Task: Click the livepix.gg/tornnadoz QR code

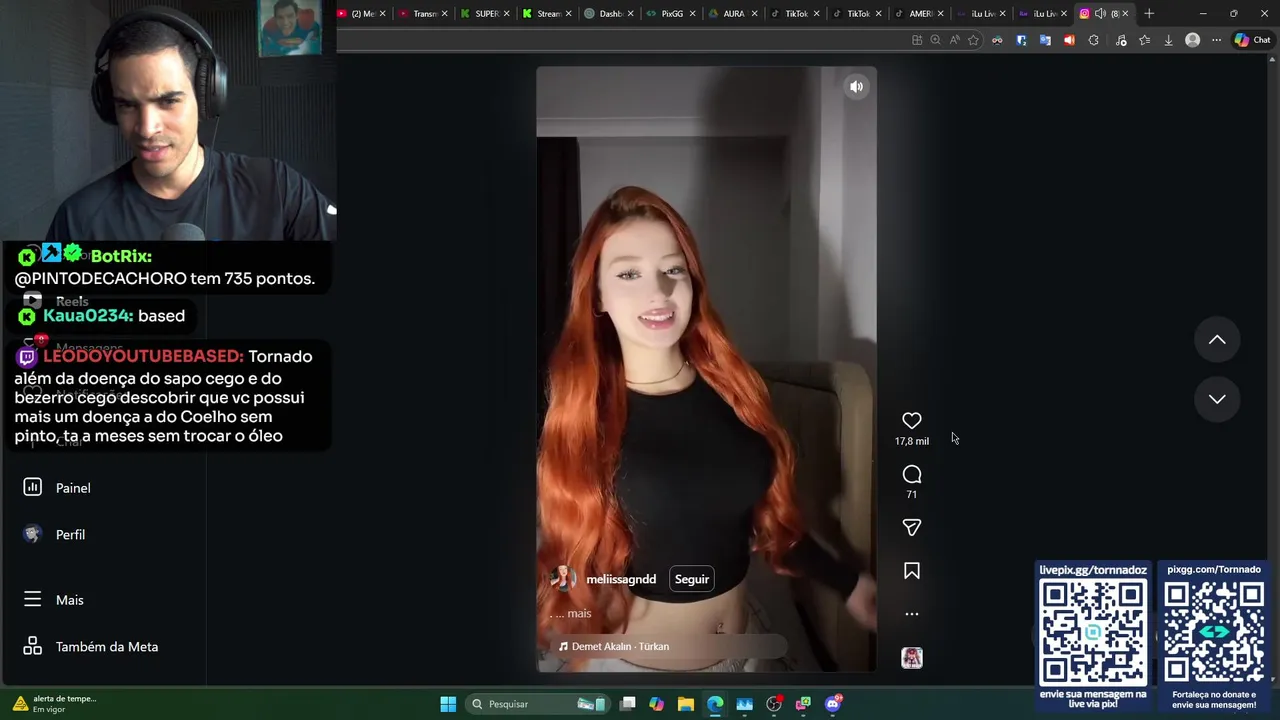Action: point(1093,632)
